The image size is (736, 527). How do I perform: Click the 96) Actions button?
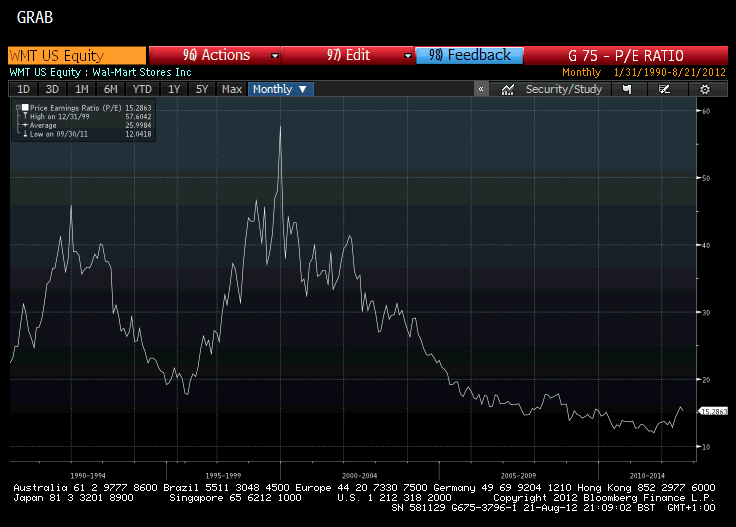215,55
